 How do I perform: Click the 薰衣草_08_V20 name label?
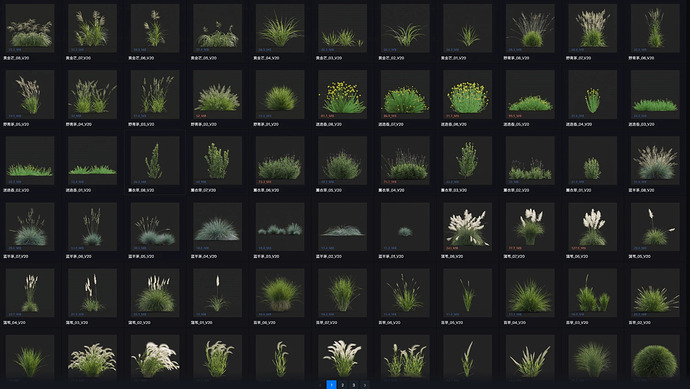[141, 190]
